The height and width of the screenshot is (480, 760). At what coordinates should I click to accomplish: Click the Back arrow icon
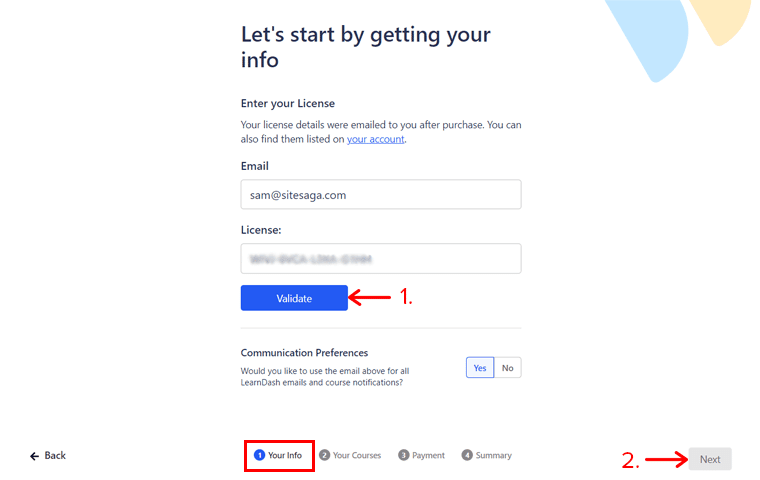coord(35,456)
